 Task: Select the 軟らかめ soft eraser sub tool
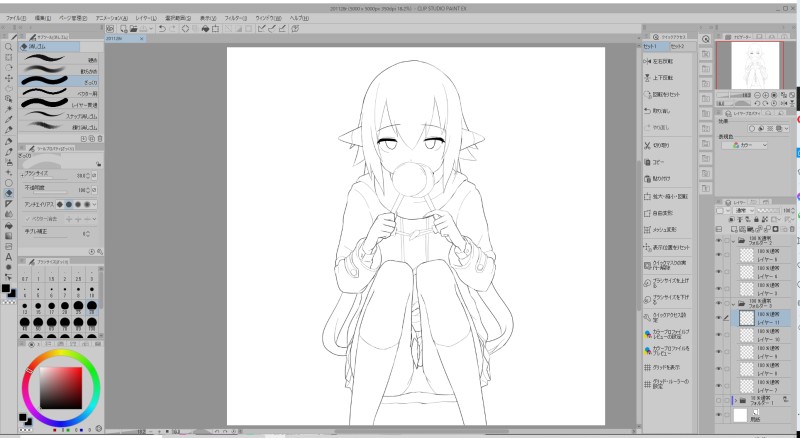tap(59, 71)
